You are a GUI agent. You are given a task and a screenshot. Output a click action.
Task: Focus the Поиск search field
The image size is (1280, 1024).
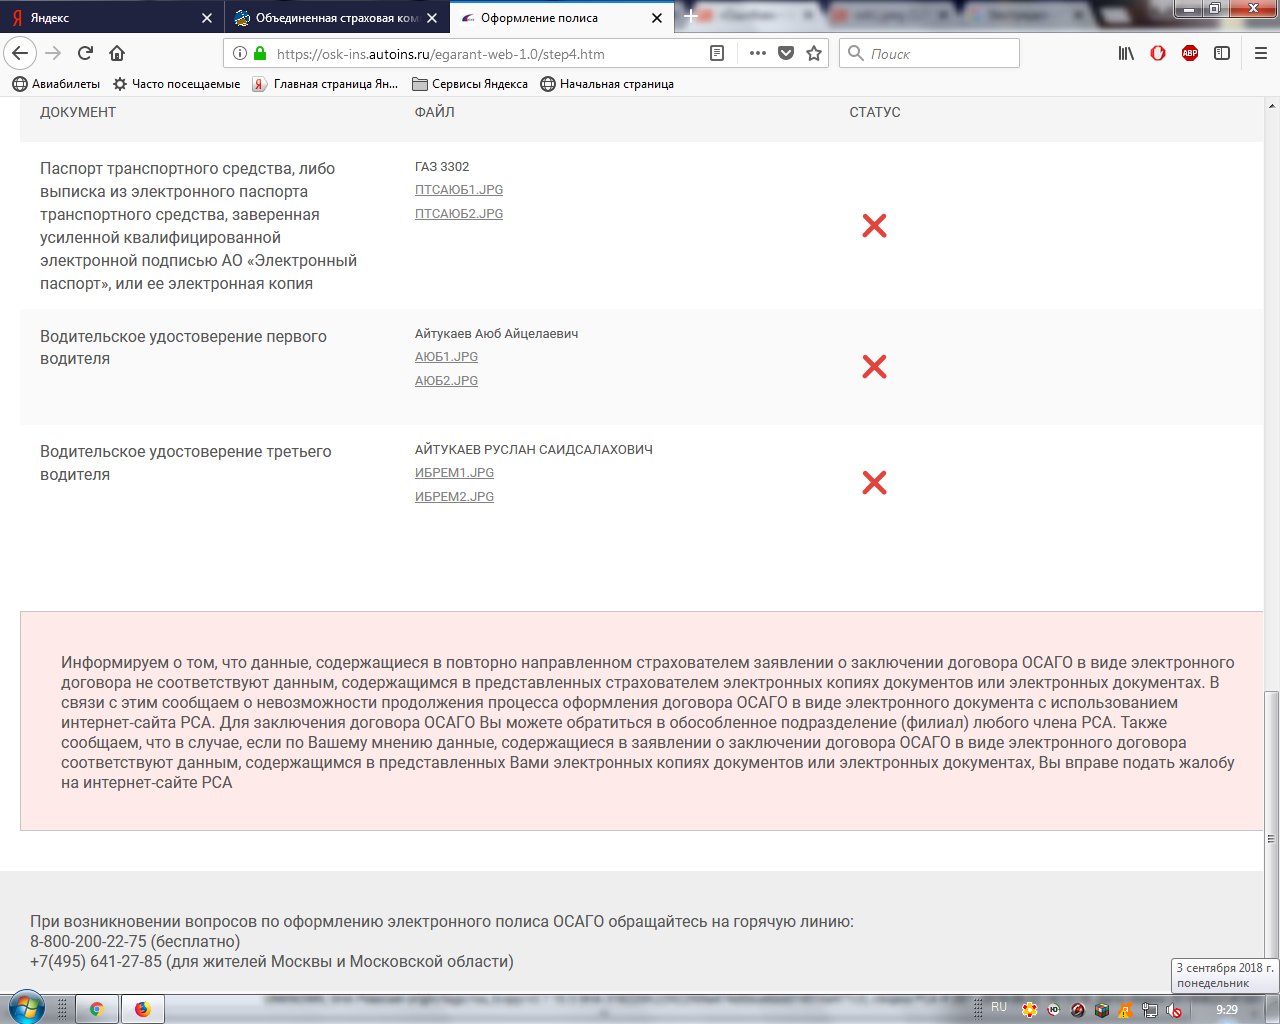(x=929, y=53)
